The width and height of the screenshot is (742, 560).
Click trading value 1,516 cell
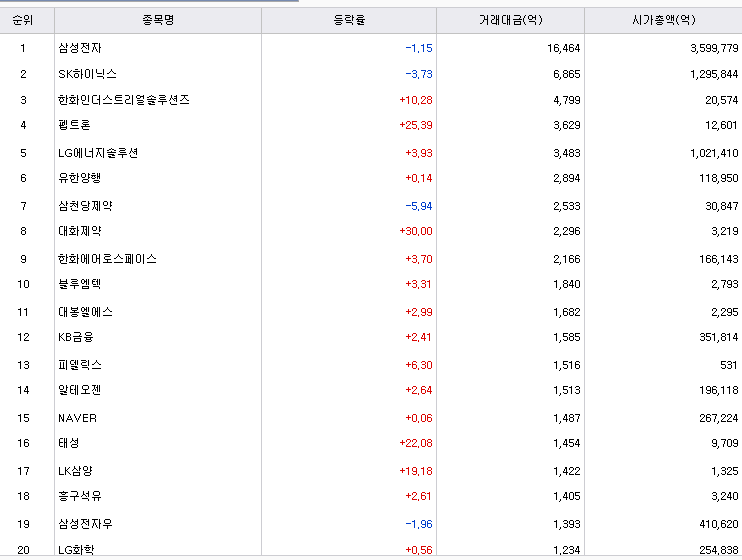[x=566, y=365]
